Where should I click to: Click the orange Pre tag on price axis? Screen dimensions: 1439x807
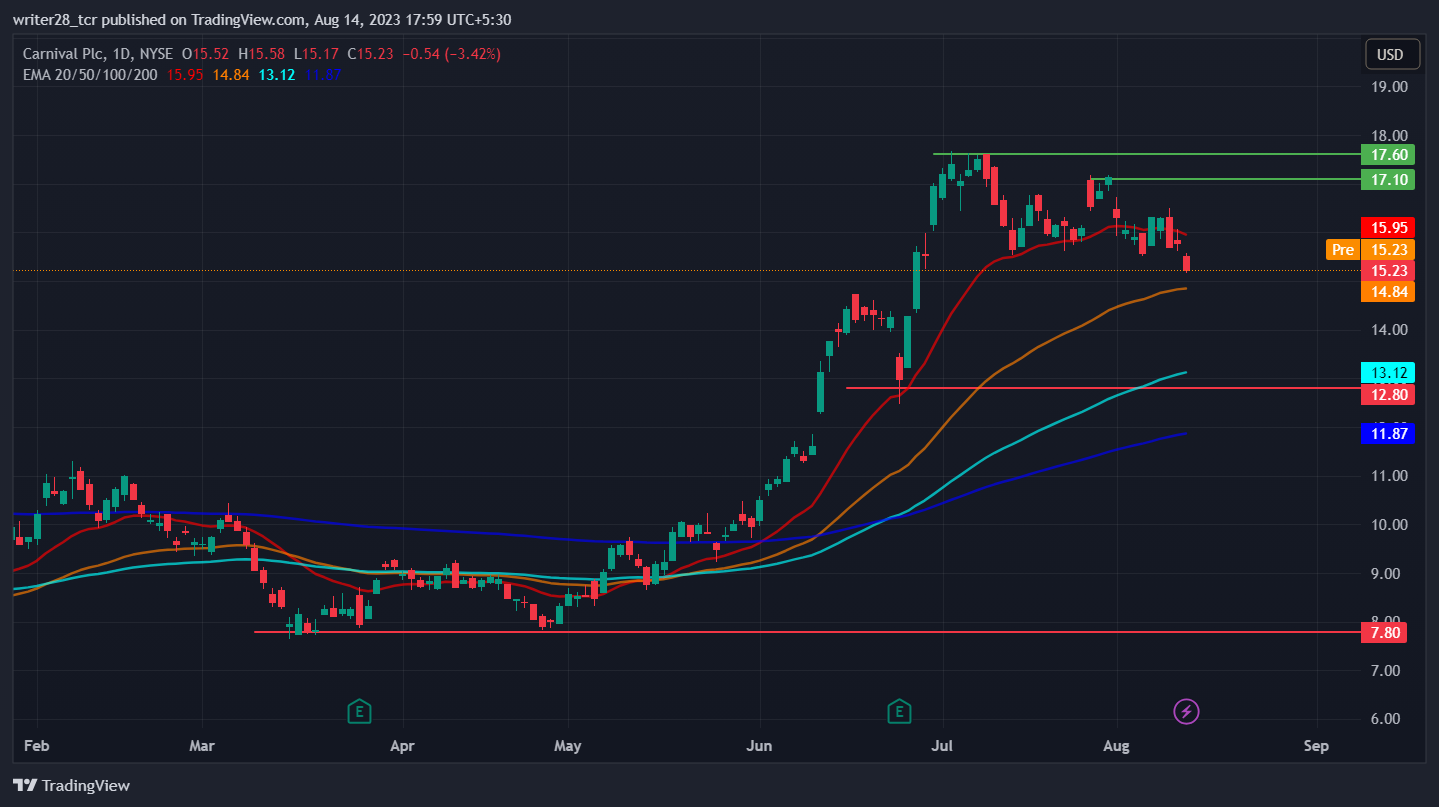coord(1343,249)
